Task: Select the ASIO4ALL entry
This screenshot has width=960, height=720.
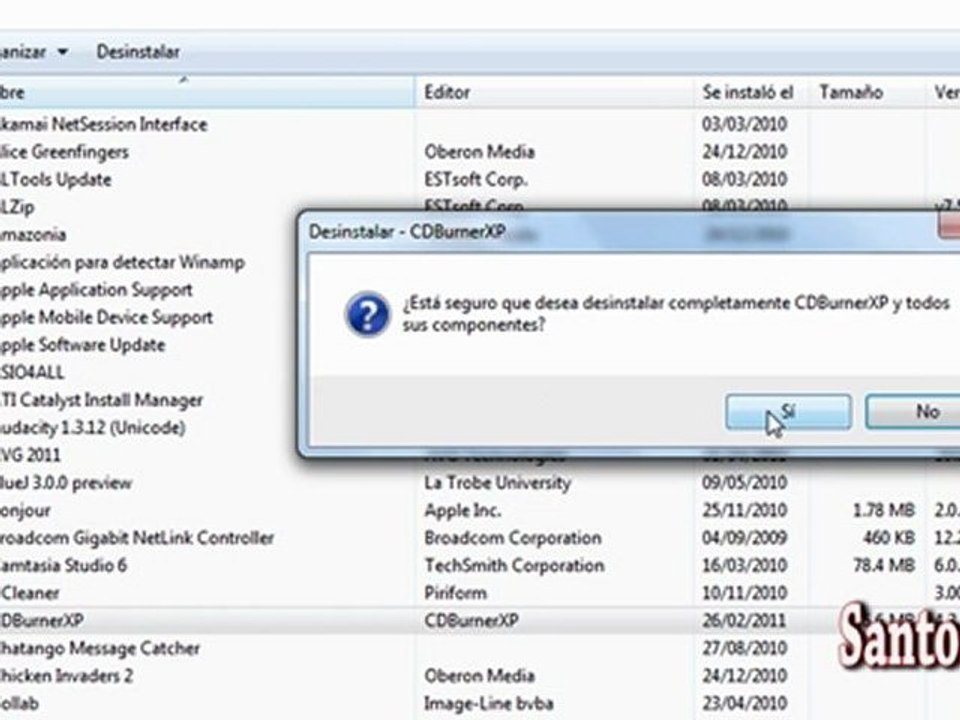Action: pos(32,372)
